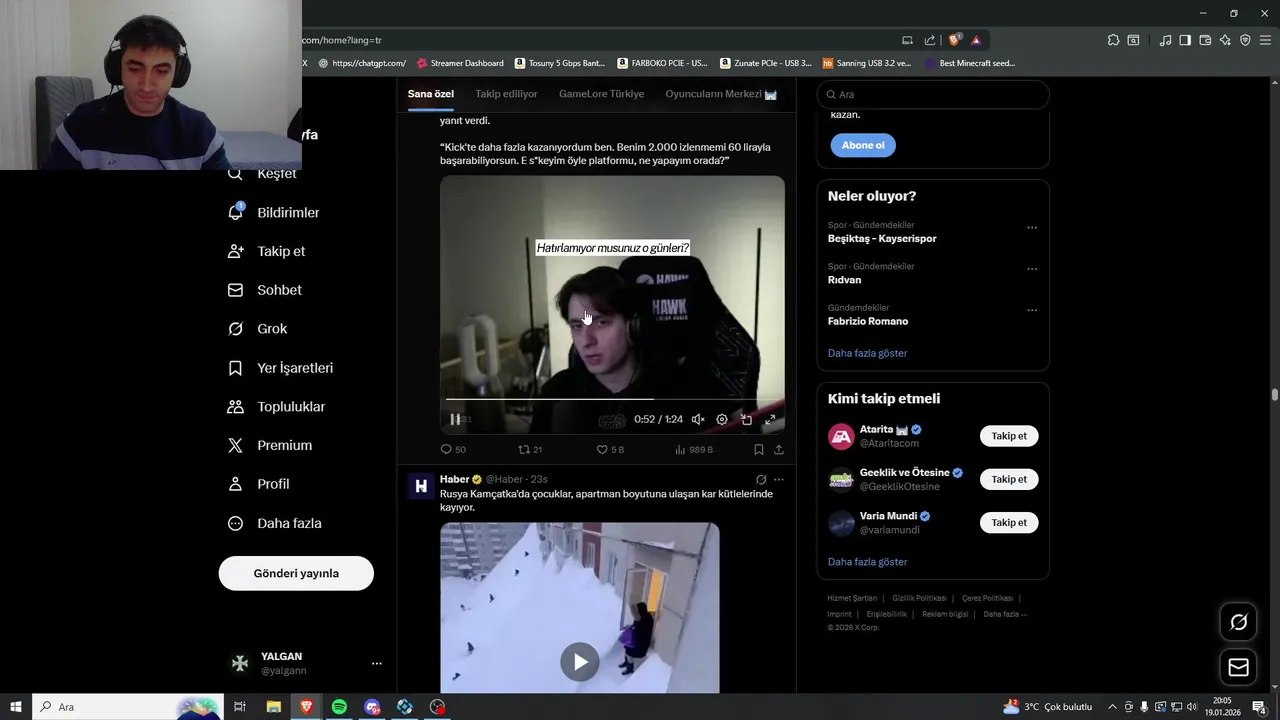Open Spotify from the taskbar
Viewport: 1280px width, 720px height.
[339, 707]
